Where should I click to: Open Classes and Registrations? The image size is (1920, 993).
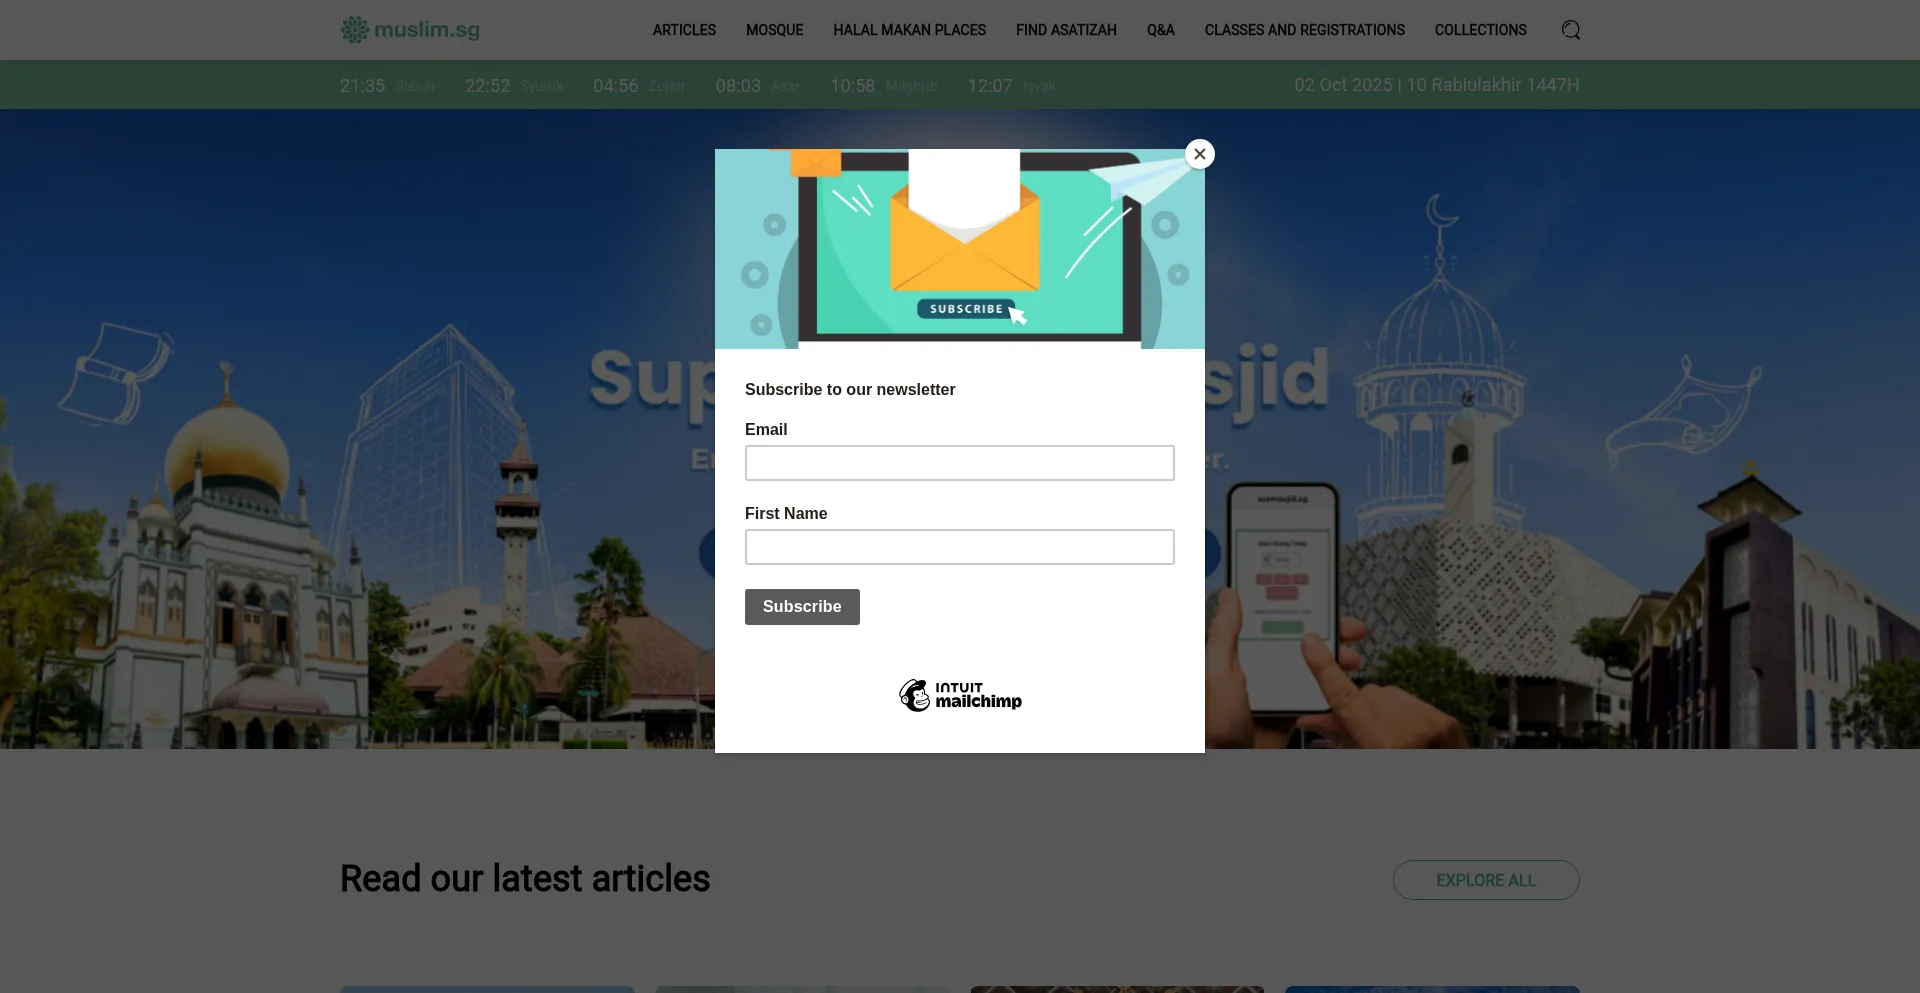[1304, 30]
